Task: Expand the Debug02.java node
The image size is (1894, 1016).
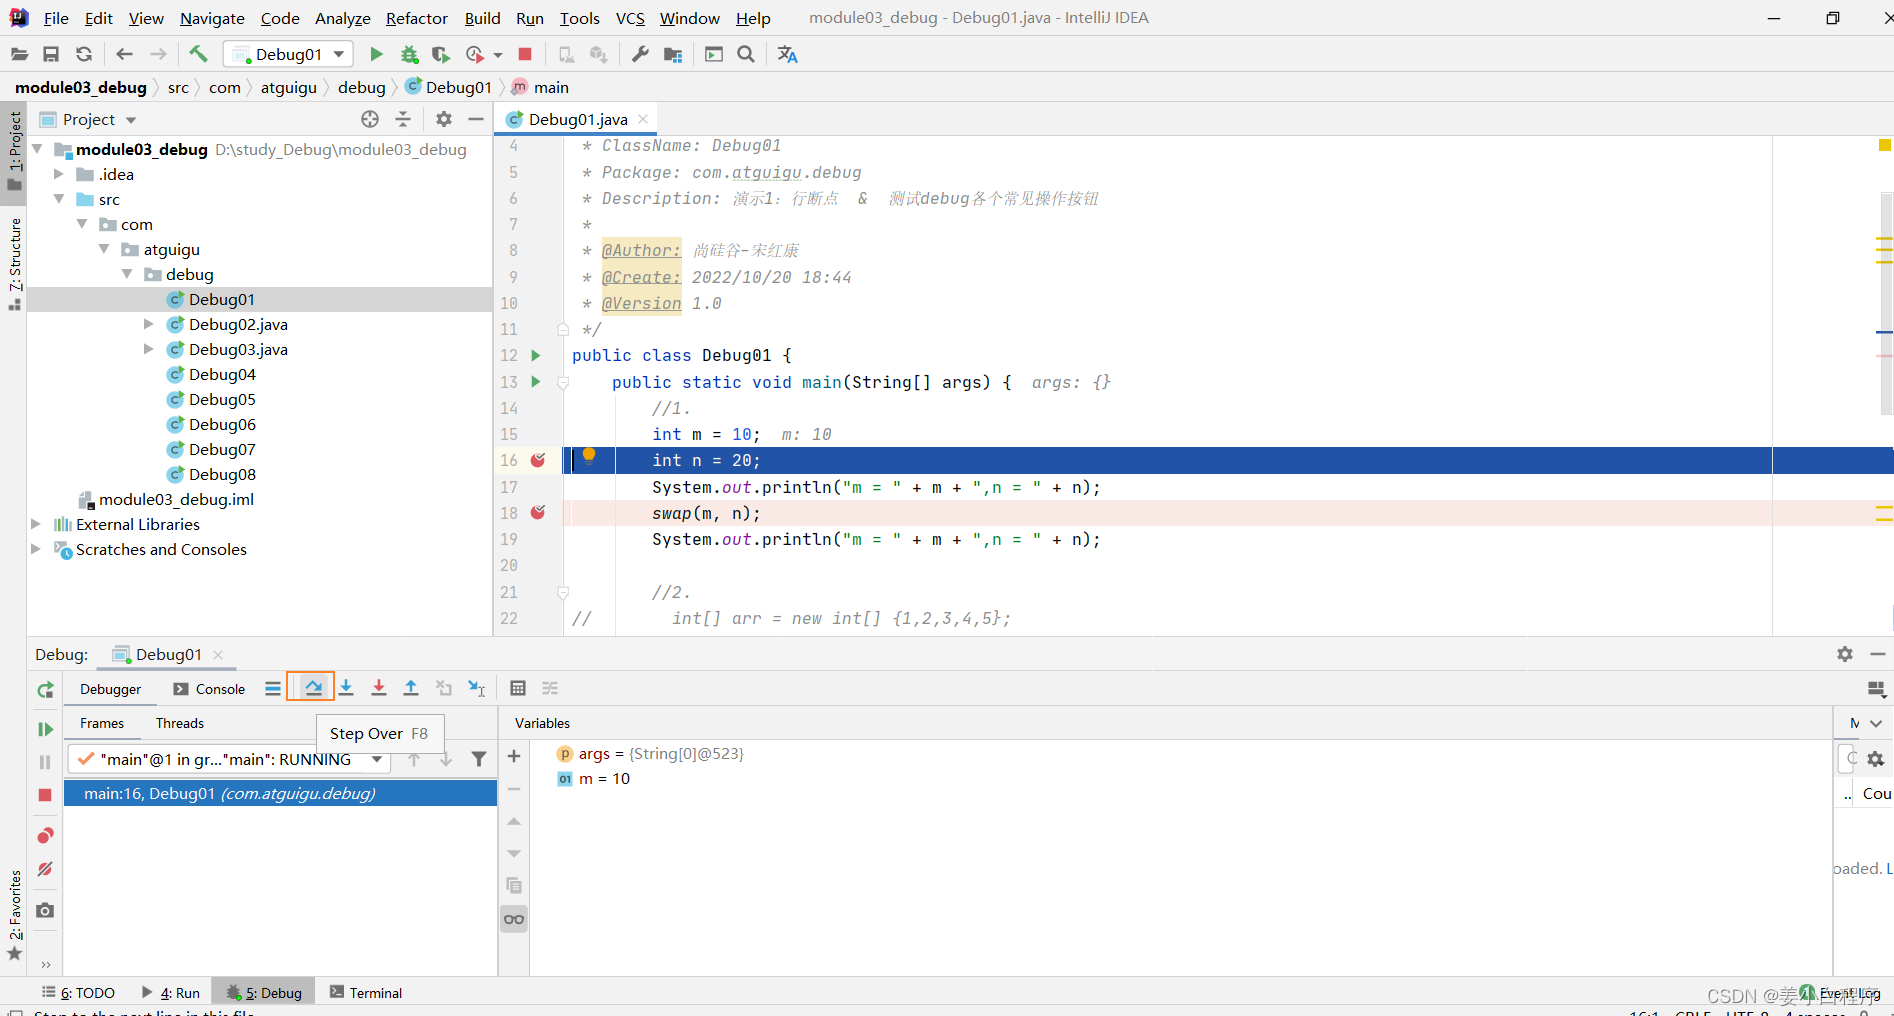Action: coord(149,324)
